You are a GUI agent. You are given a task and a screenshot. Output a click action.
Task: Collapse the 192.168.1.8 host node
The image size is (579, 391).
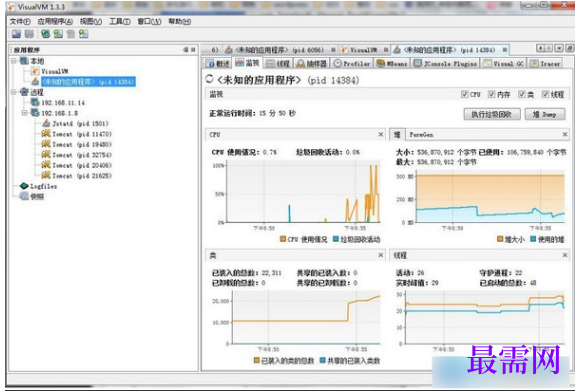[25, 113]
